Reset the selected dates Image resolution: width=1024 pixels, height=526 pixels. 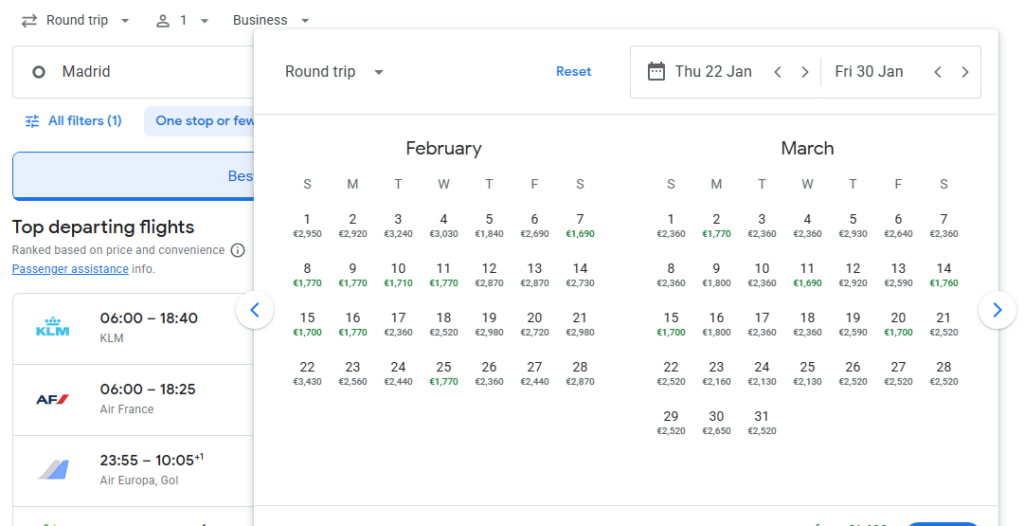(573, 72)
